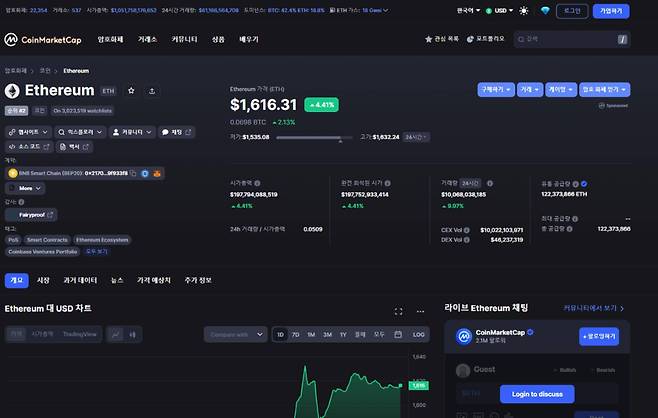Focus the search input field
This screenshot has height=418, width=658.
point(572,39)
